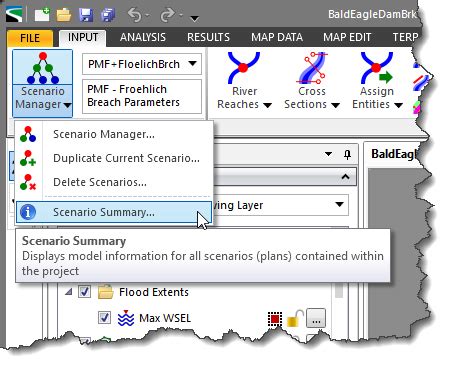Switch to the ANALYSIS tab
Screen dimensions: 456x370
click(x=143, y=37)
